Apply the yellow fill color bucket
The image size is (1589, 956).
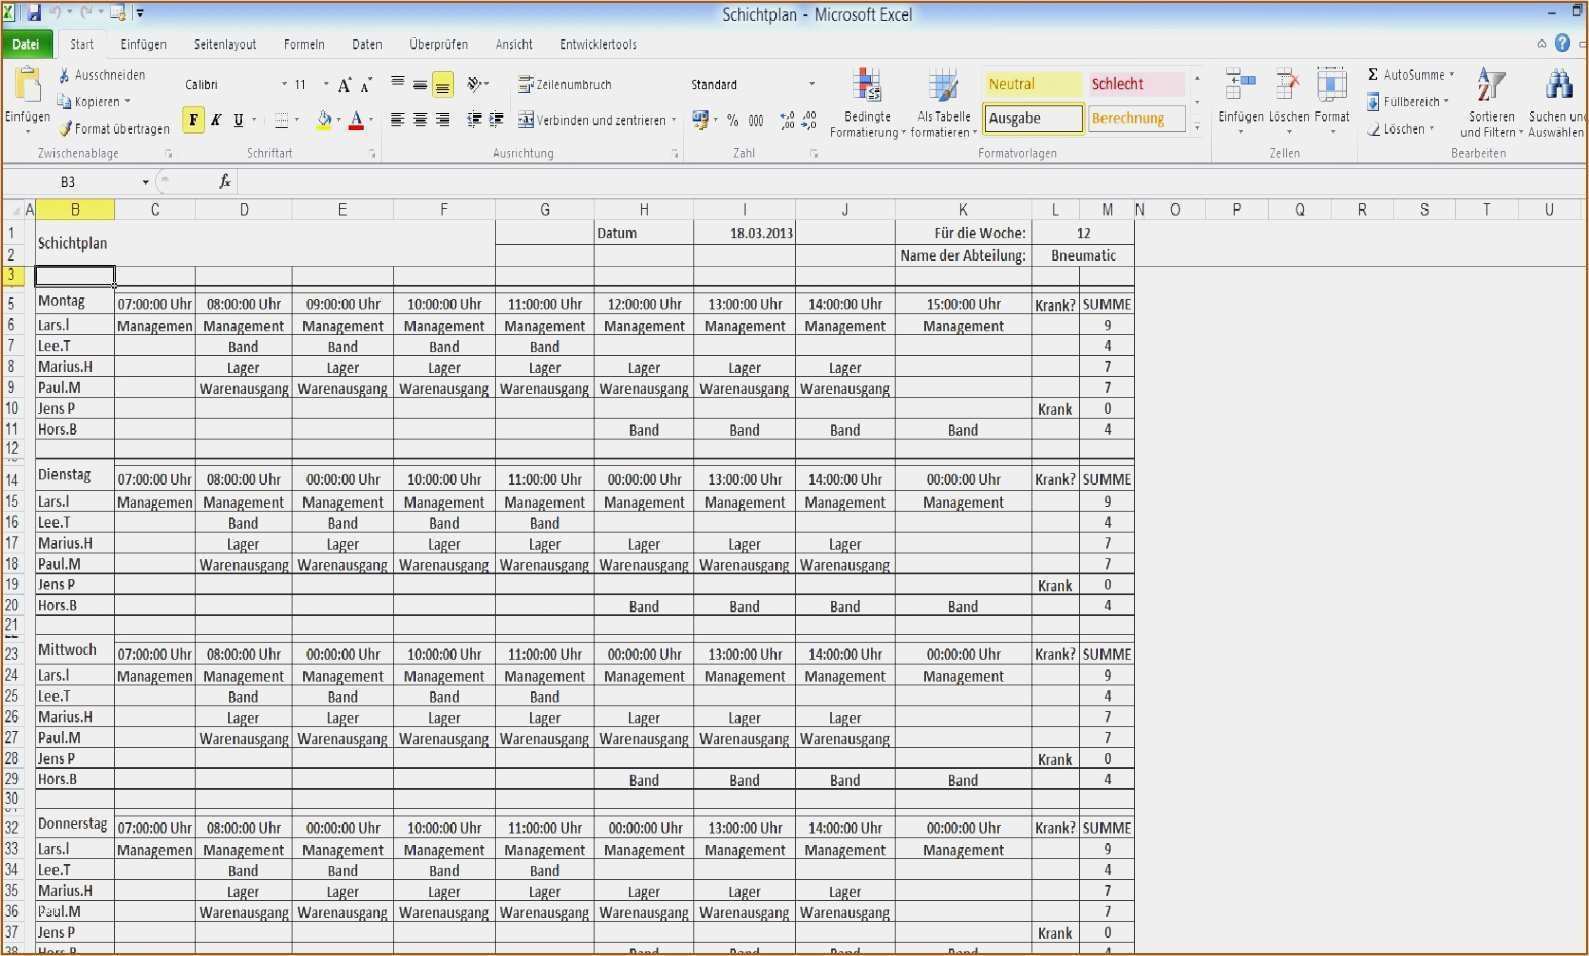pos(323,120)
